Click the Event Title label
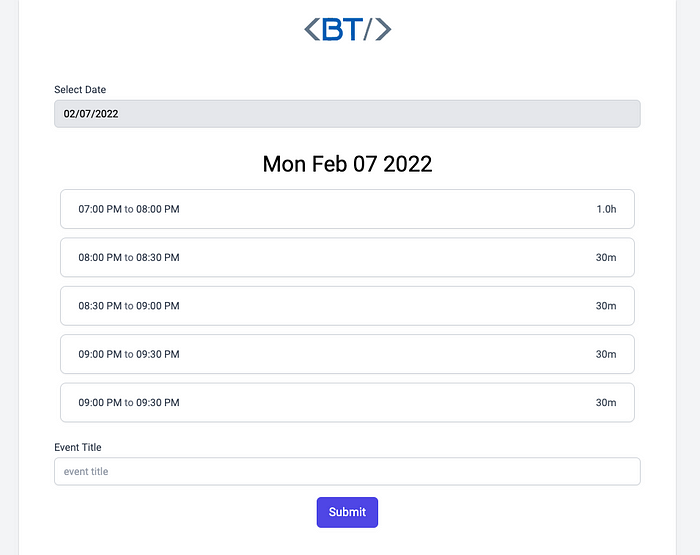The height and width of the screenshot is (555, 700). pos(78,447)
